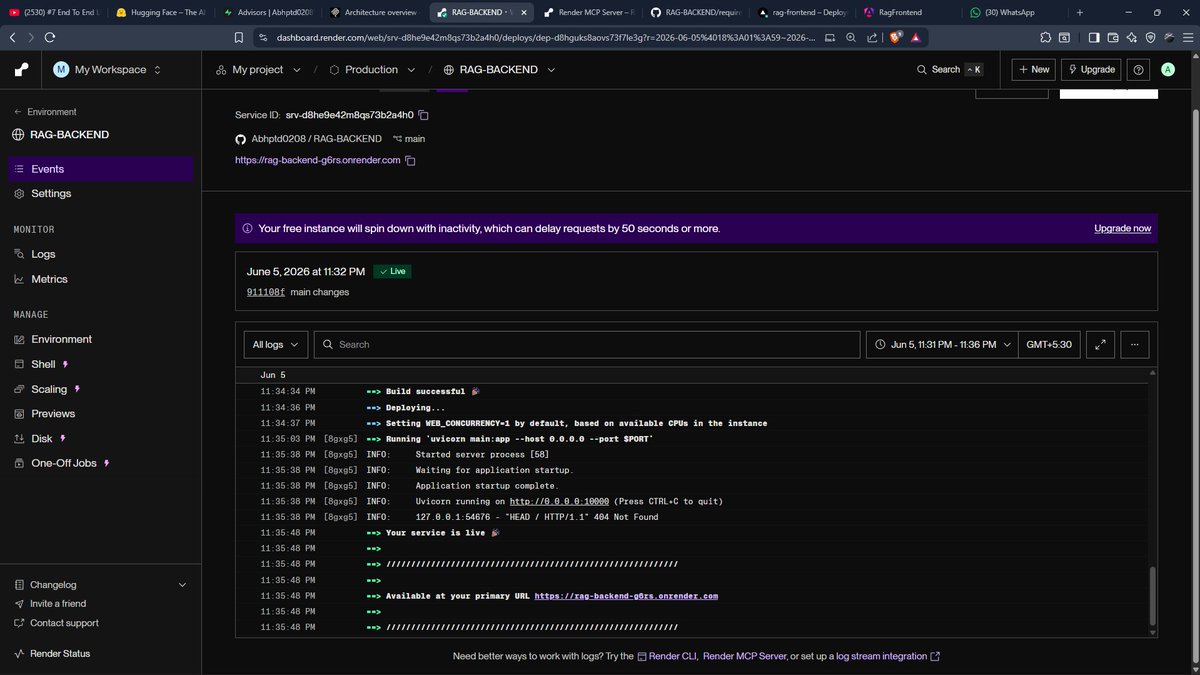The image size is (1200, 675).
Task: Open the help question-mark icon
Action: click(x=1138, y=70)
